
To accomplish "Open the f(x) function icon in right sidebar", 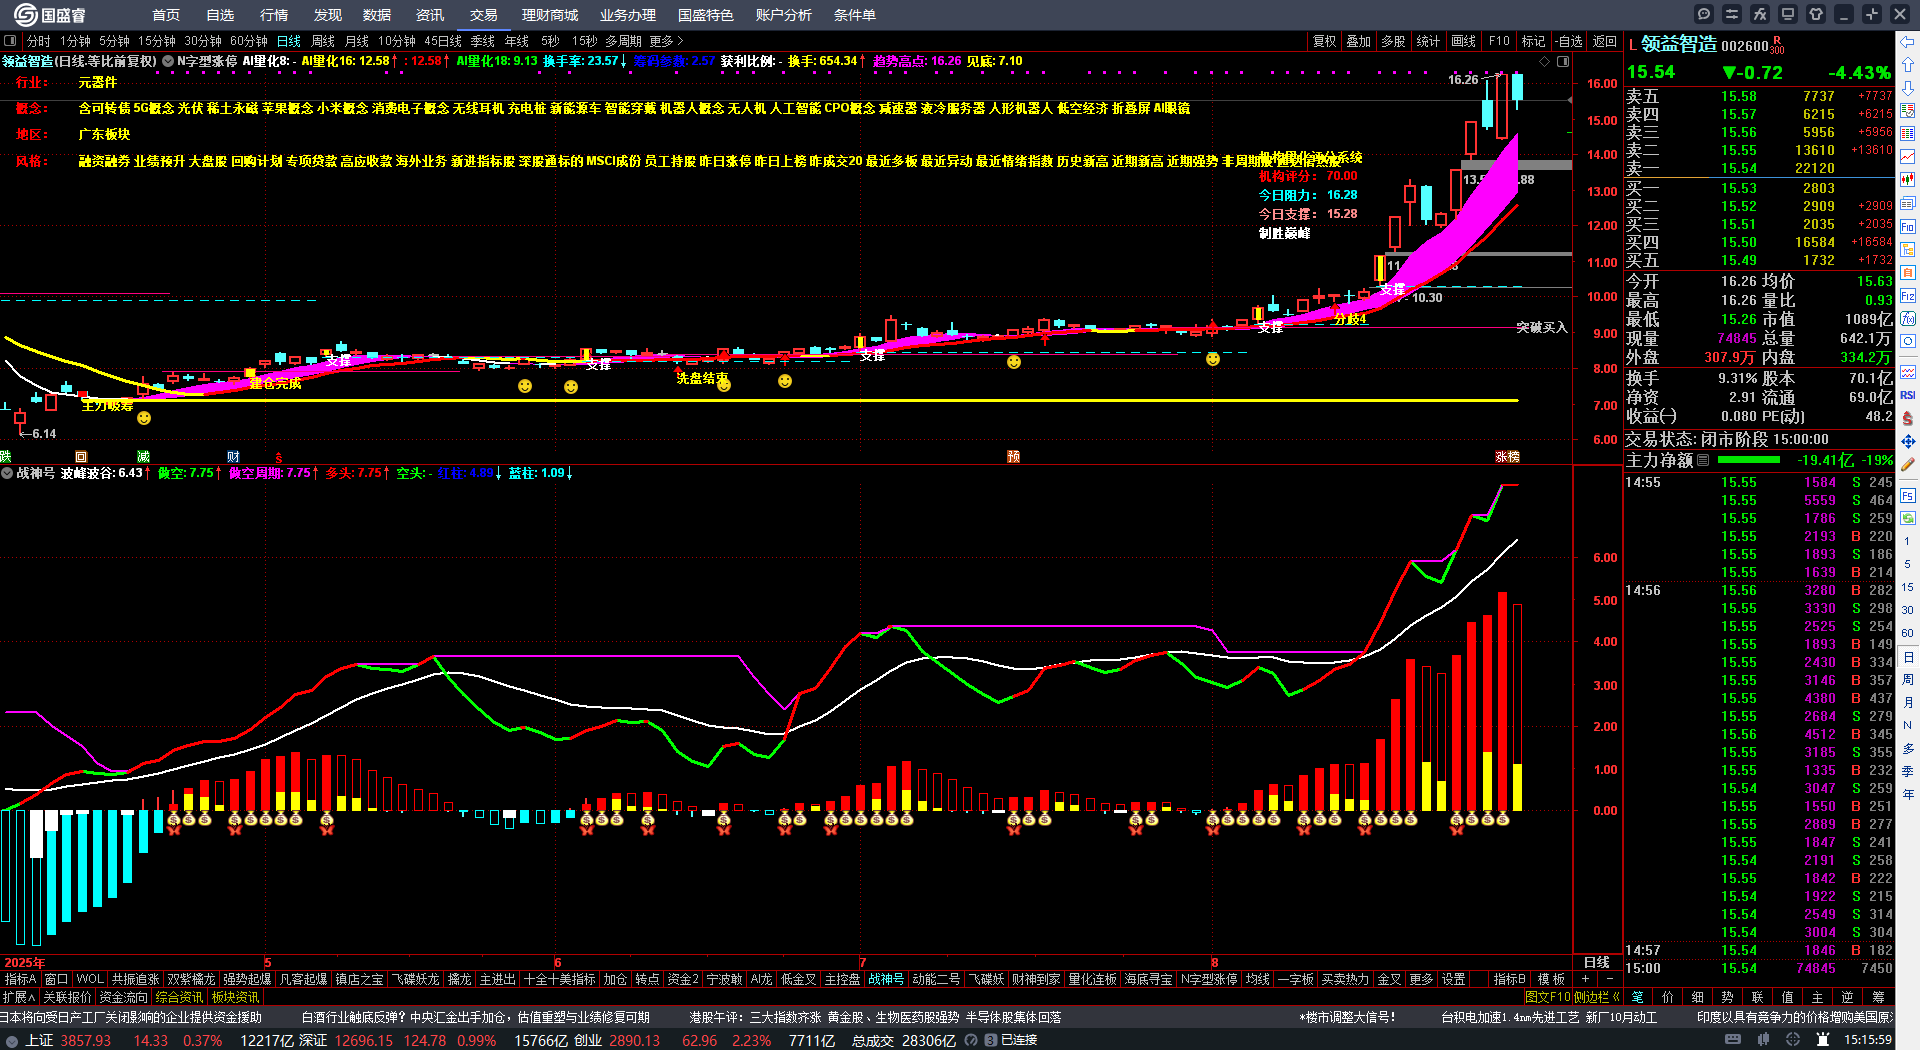I will click(x=1908, y=318).
